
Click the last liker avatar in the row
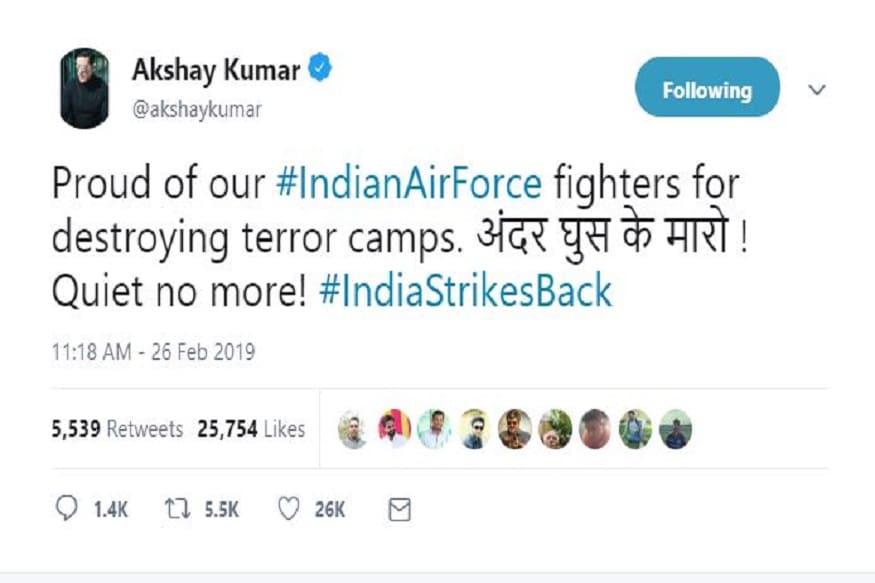(x=676, y=429)
